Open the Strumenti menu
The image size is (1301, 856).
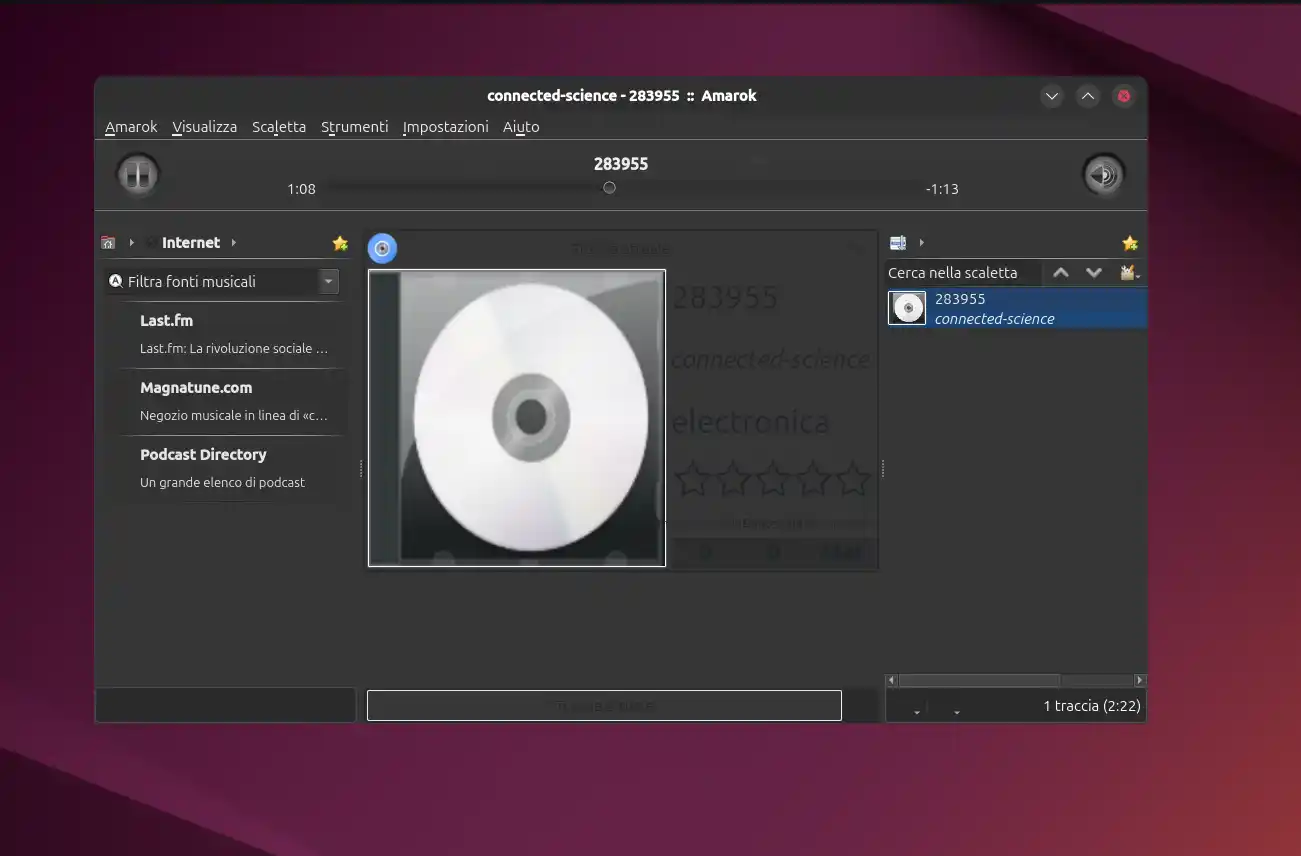point(354,127)
